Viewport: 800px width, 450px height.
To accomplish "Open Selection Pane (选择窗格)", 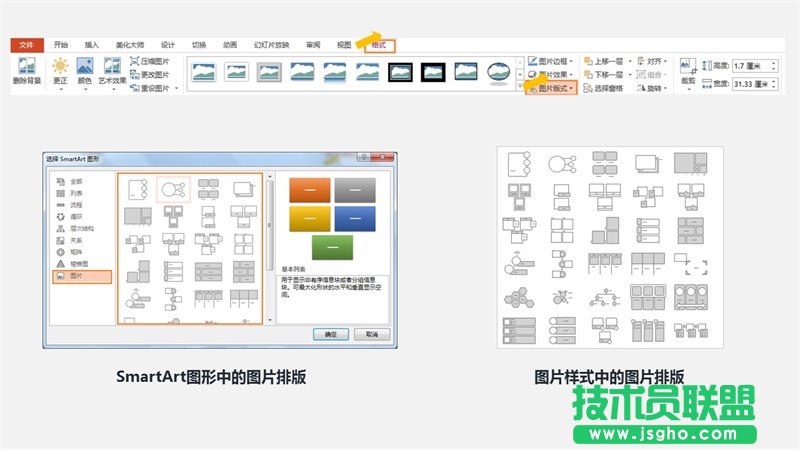I will pos(603,88).
